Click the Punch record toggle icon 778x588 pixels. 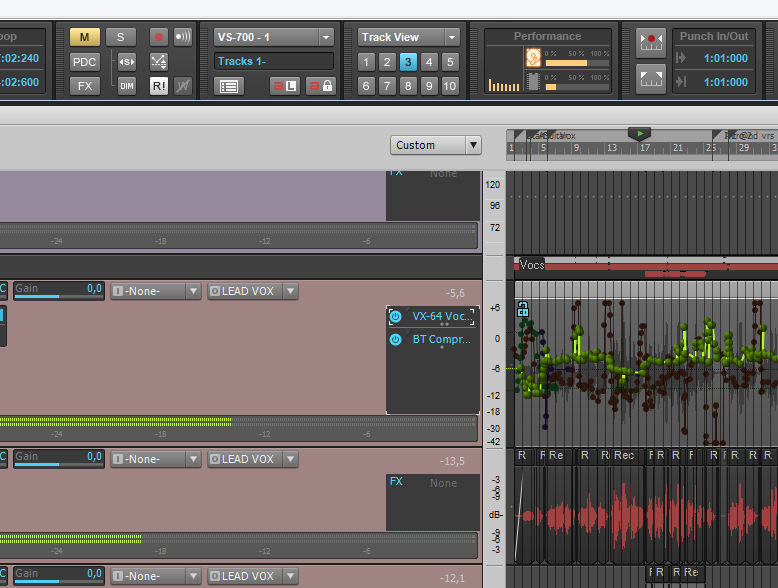click(x=651, y=42)
